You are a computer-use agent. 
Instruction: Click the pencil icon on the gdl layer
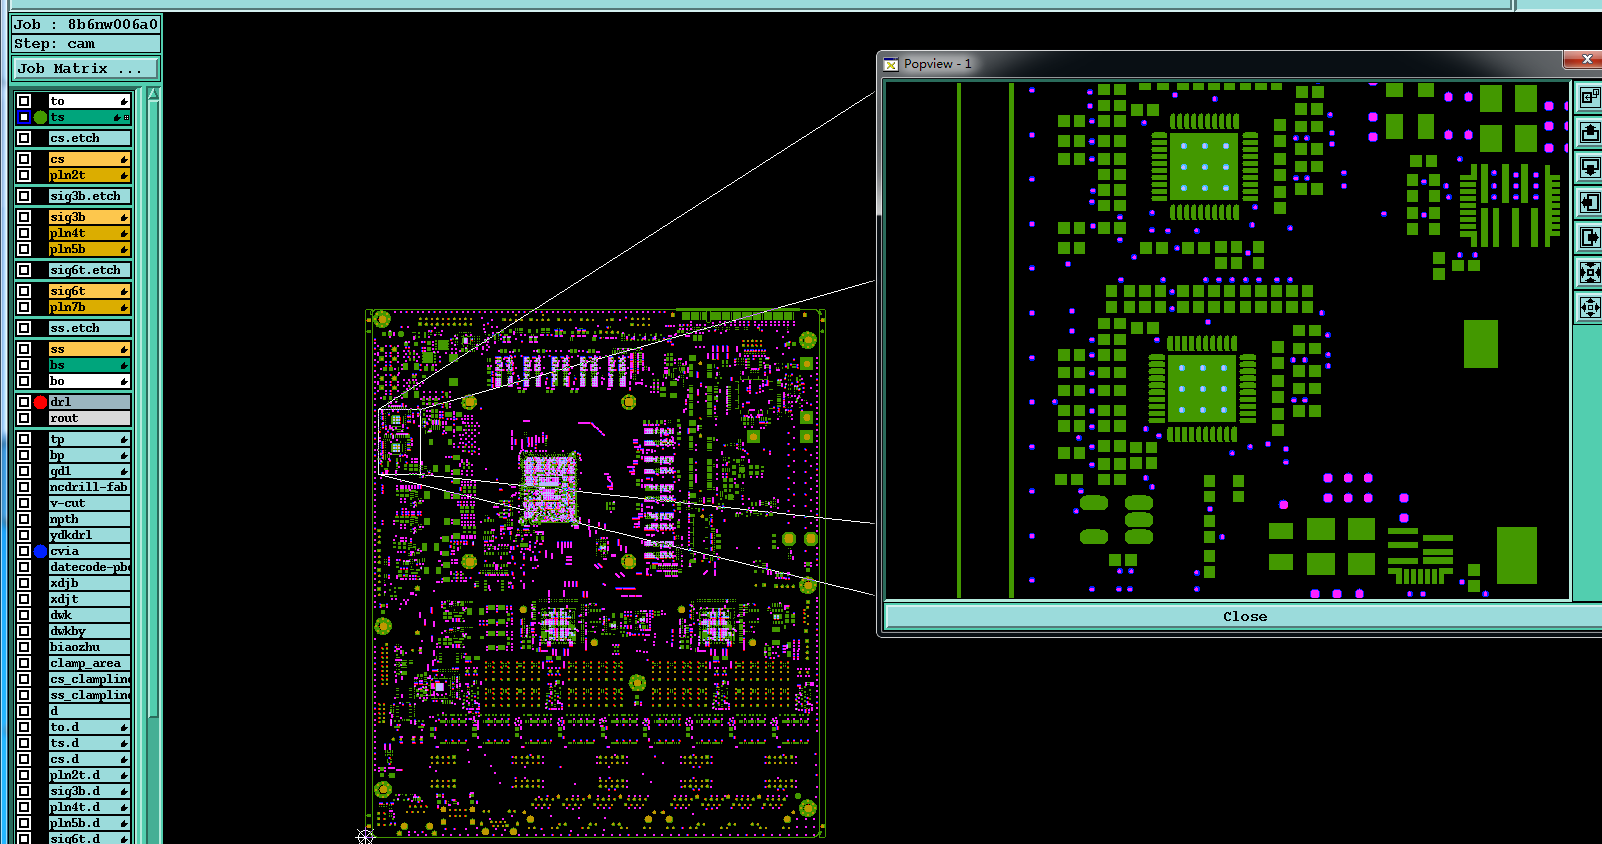pyautogui.click(x=124, y=471)
